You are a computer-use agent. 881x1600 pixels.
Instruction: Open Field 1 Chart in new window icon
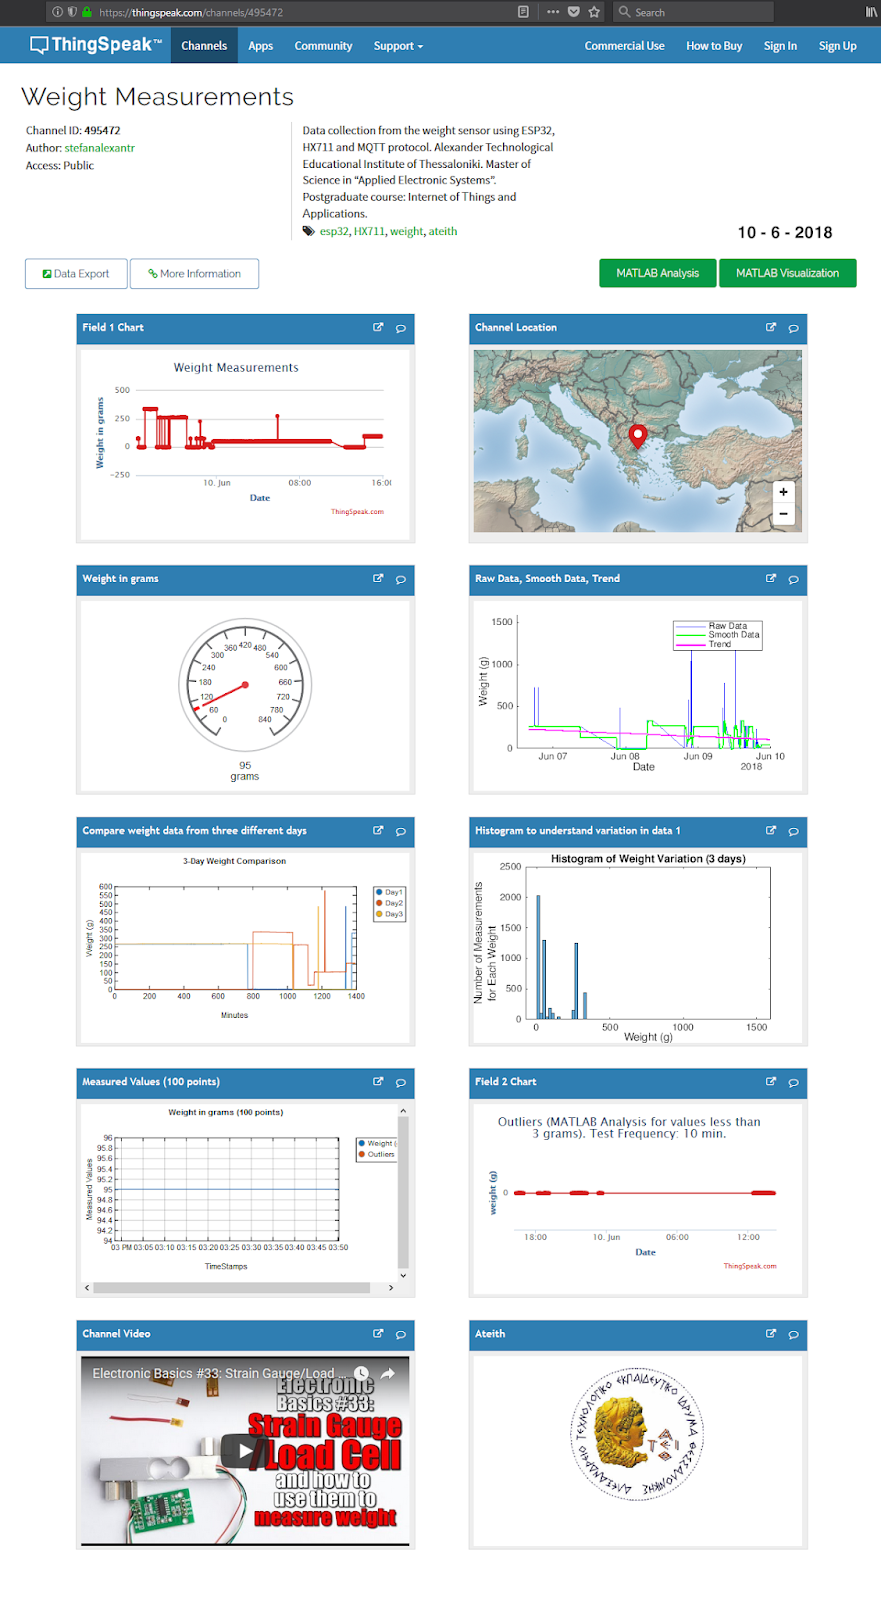(378, 327)
